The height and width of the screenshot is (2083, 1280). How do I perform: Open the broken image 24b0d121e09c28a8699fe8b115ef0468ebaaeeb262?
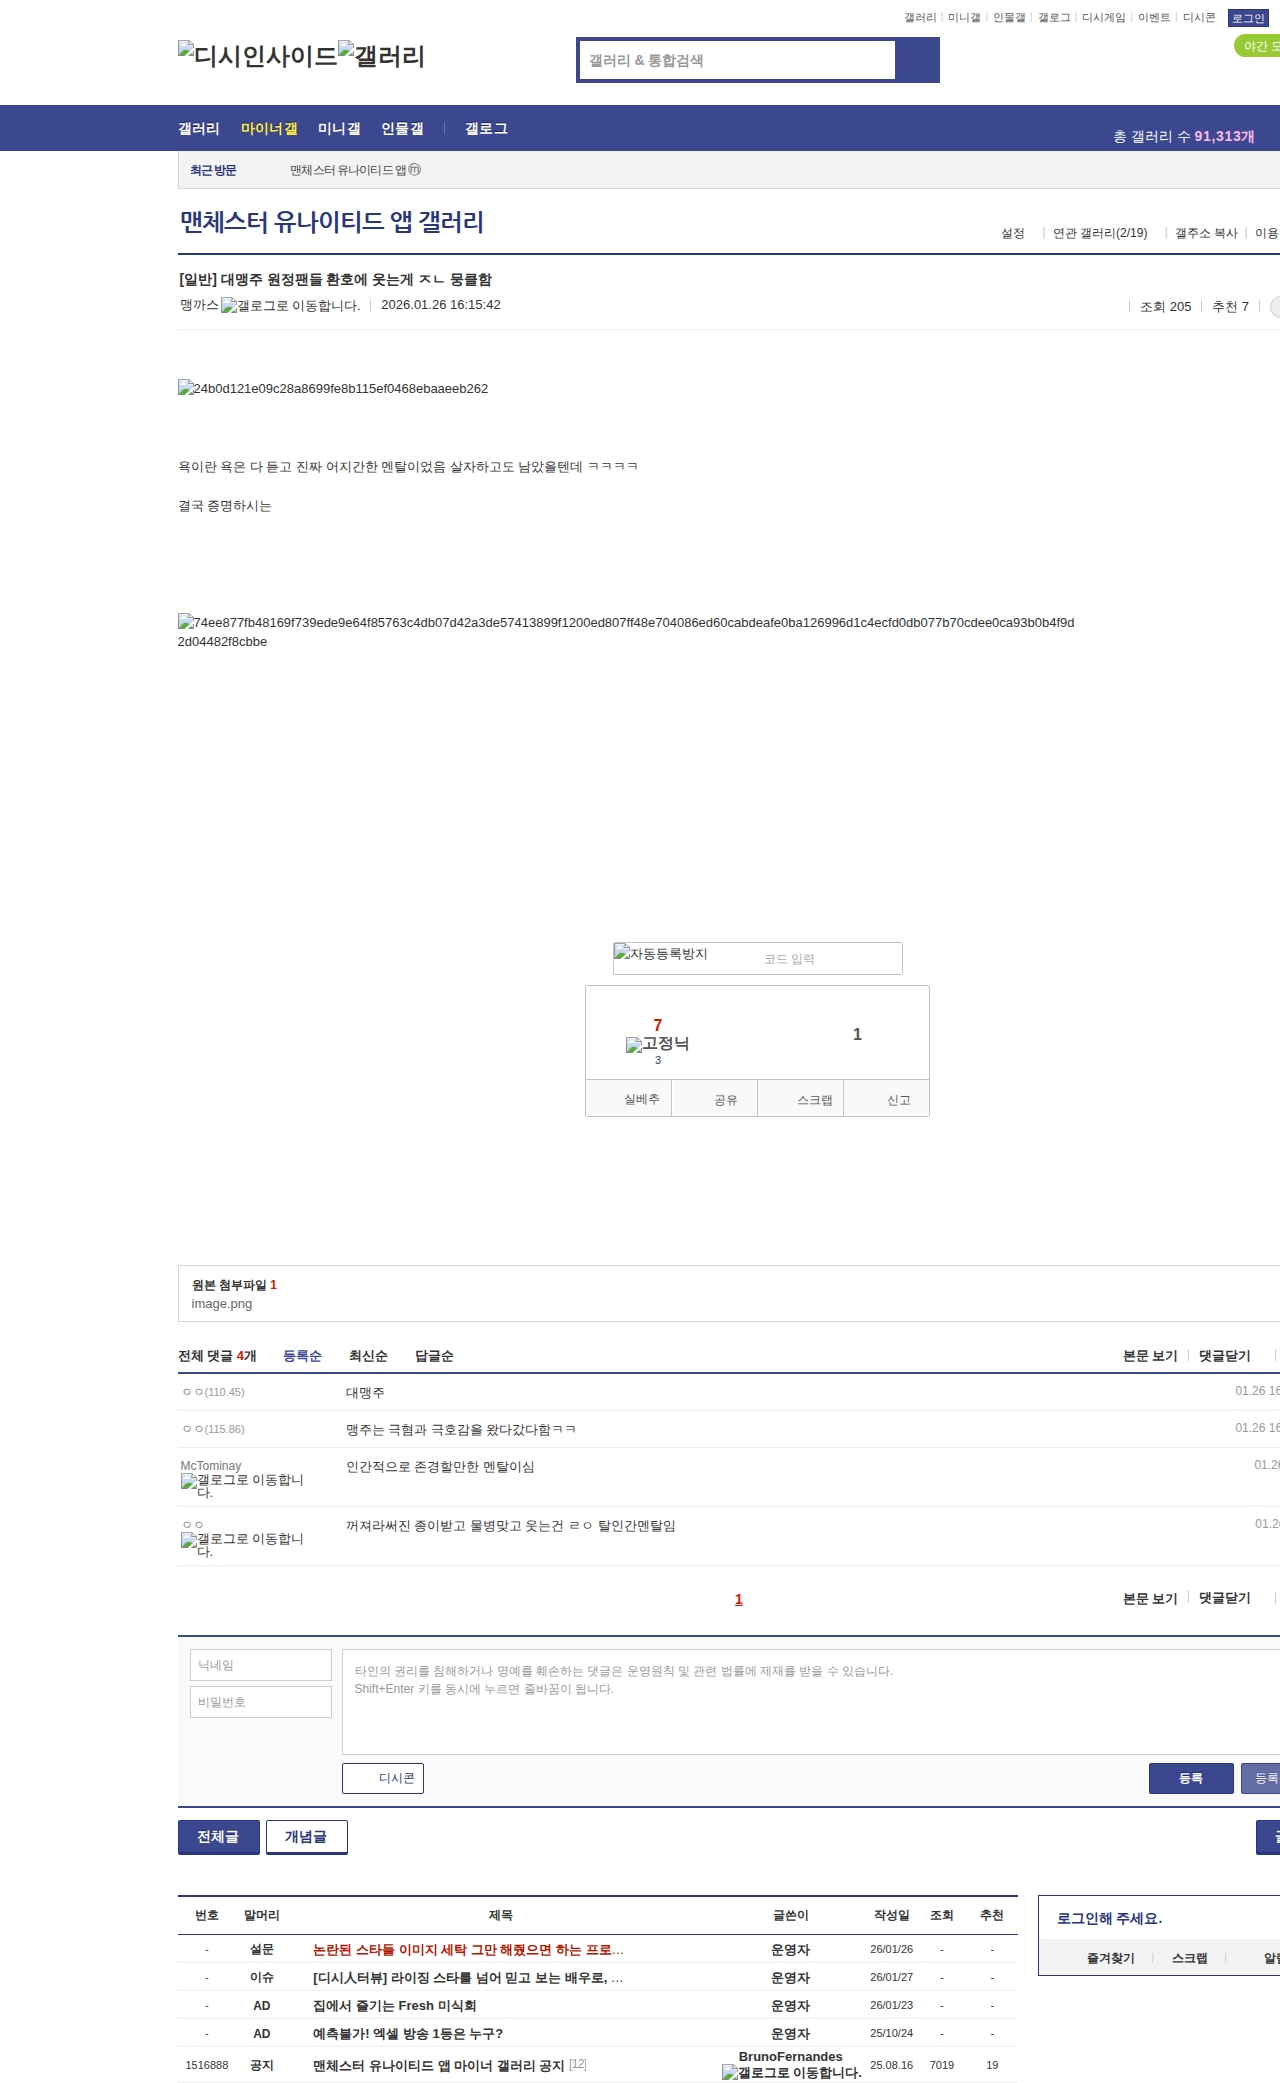333,388
